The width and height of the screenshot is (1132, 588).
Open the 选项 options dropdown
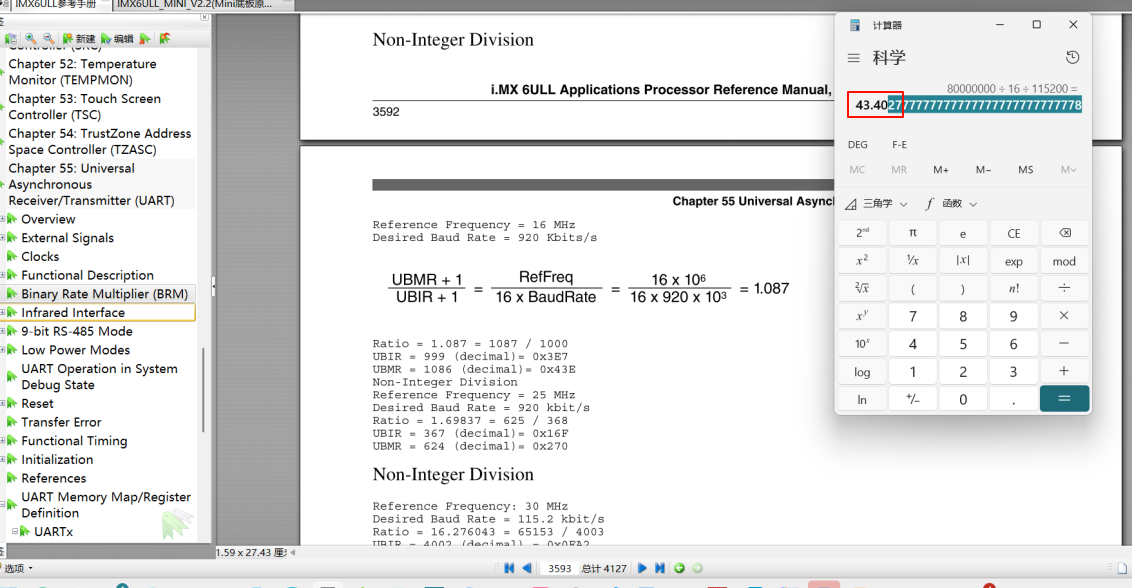[x=17, y=568]
